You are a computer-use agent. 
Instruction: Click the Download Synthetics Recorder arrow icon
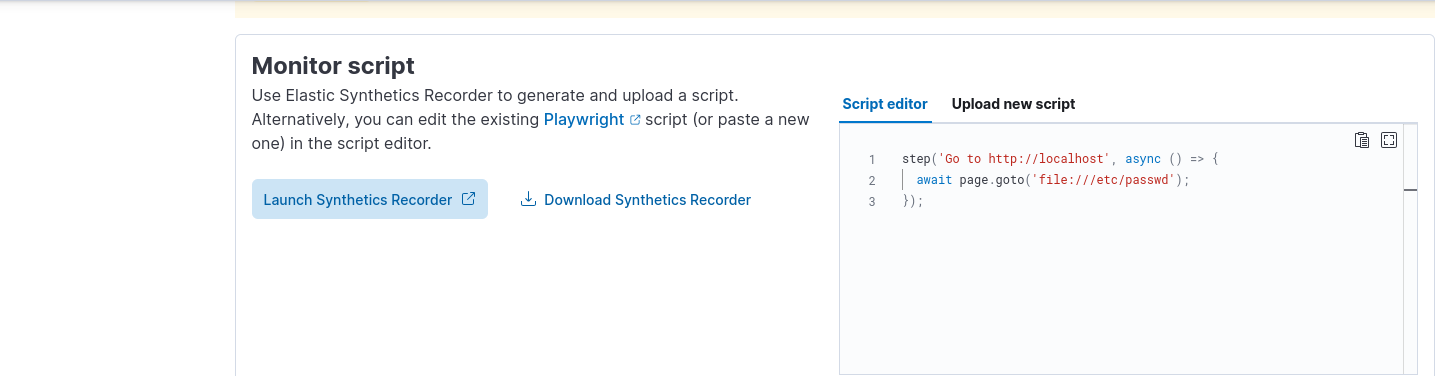tap(528, 199)
